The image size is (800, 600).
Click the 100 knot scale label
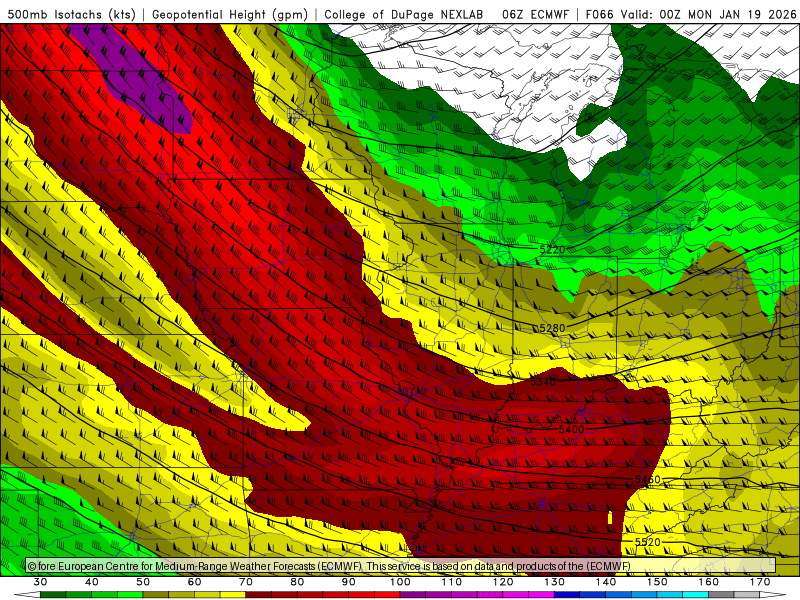[401, 582]
